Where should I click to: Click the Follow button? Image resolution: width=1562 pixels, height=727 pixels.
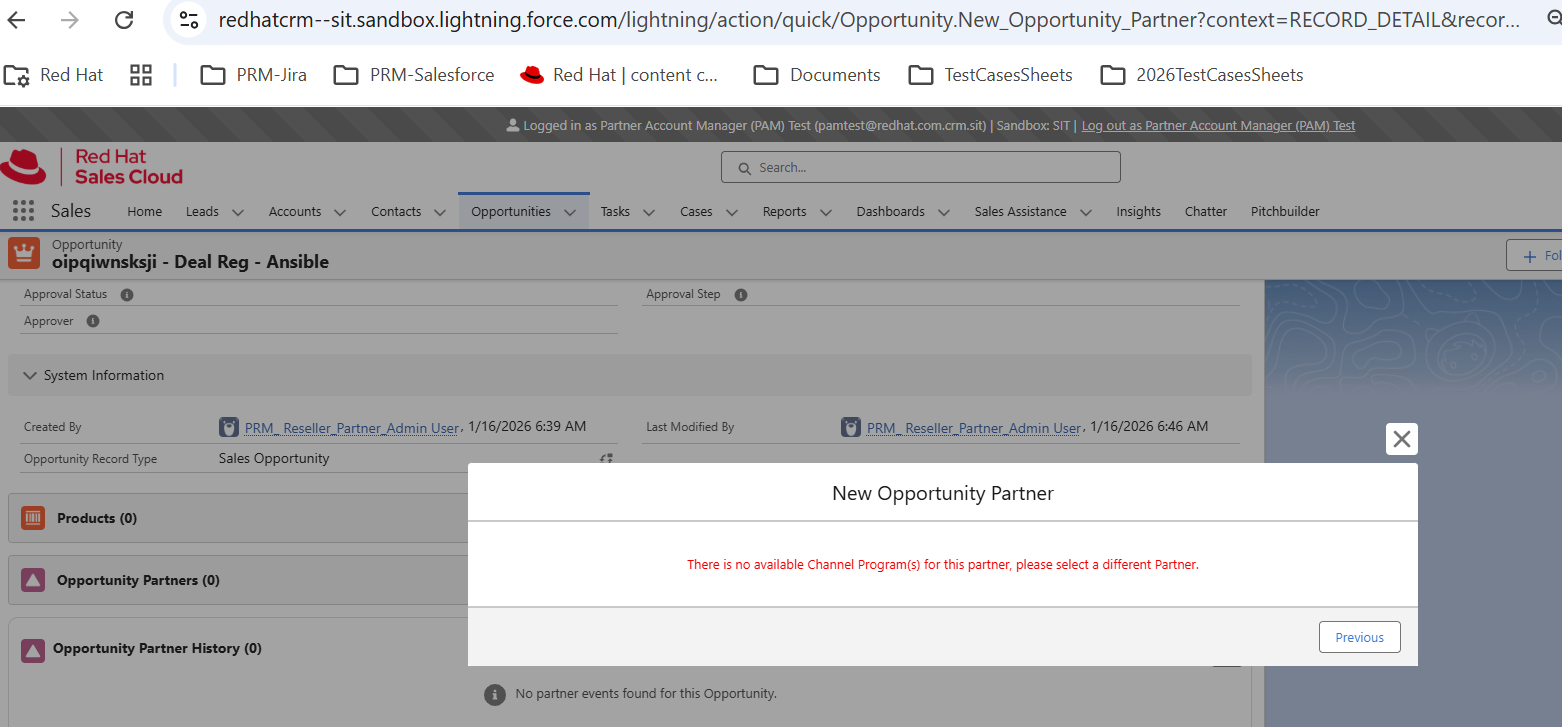click(x=1534, y=256)
